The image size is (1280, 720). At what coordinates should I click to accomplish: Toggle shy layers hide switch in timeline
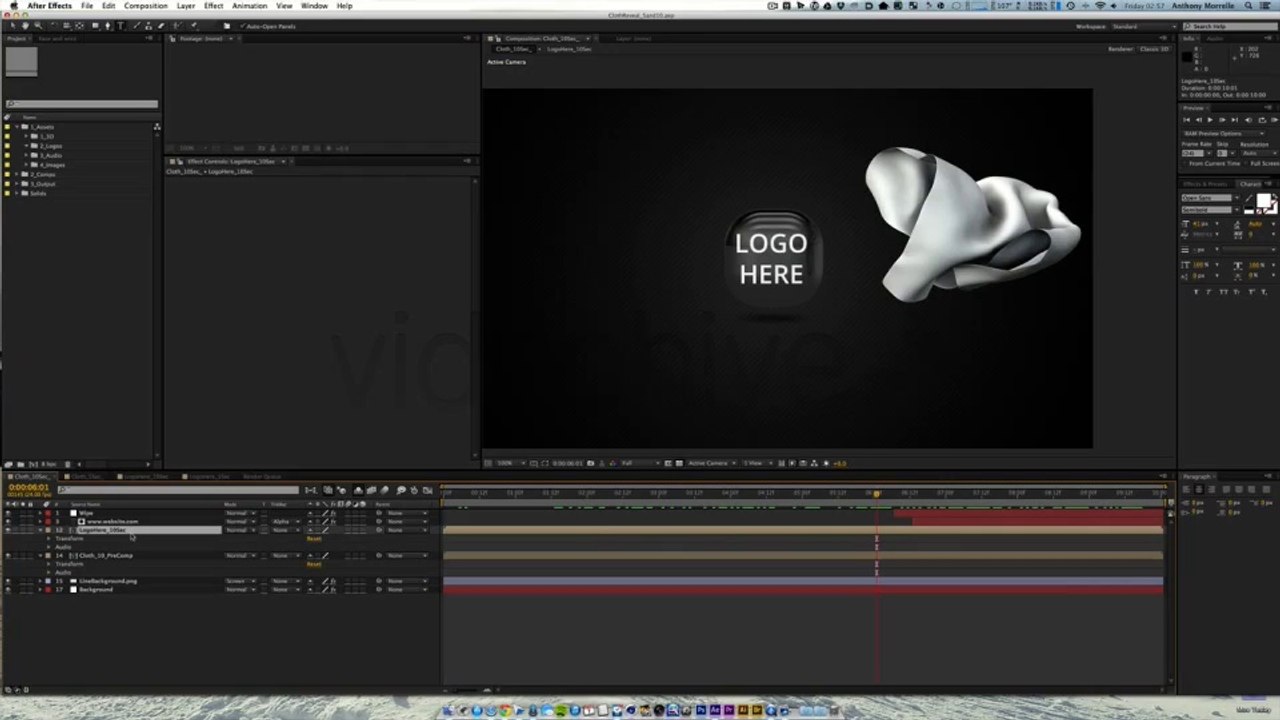click(358, 490)
